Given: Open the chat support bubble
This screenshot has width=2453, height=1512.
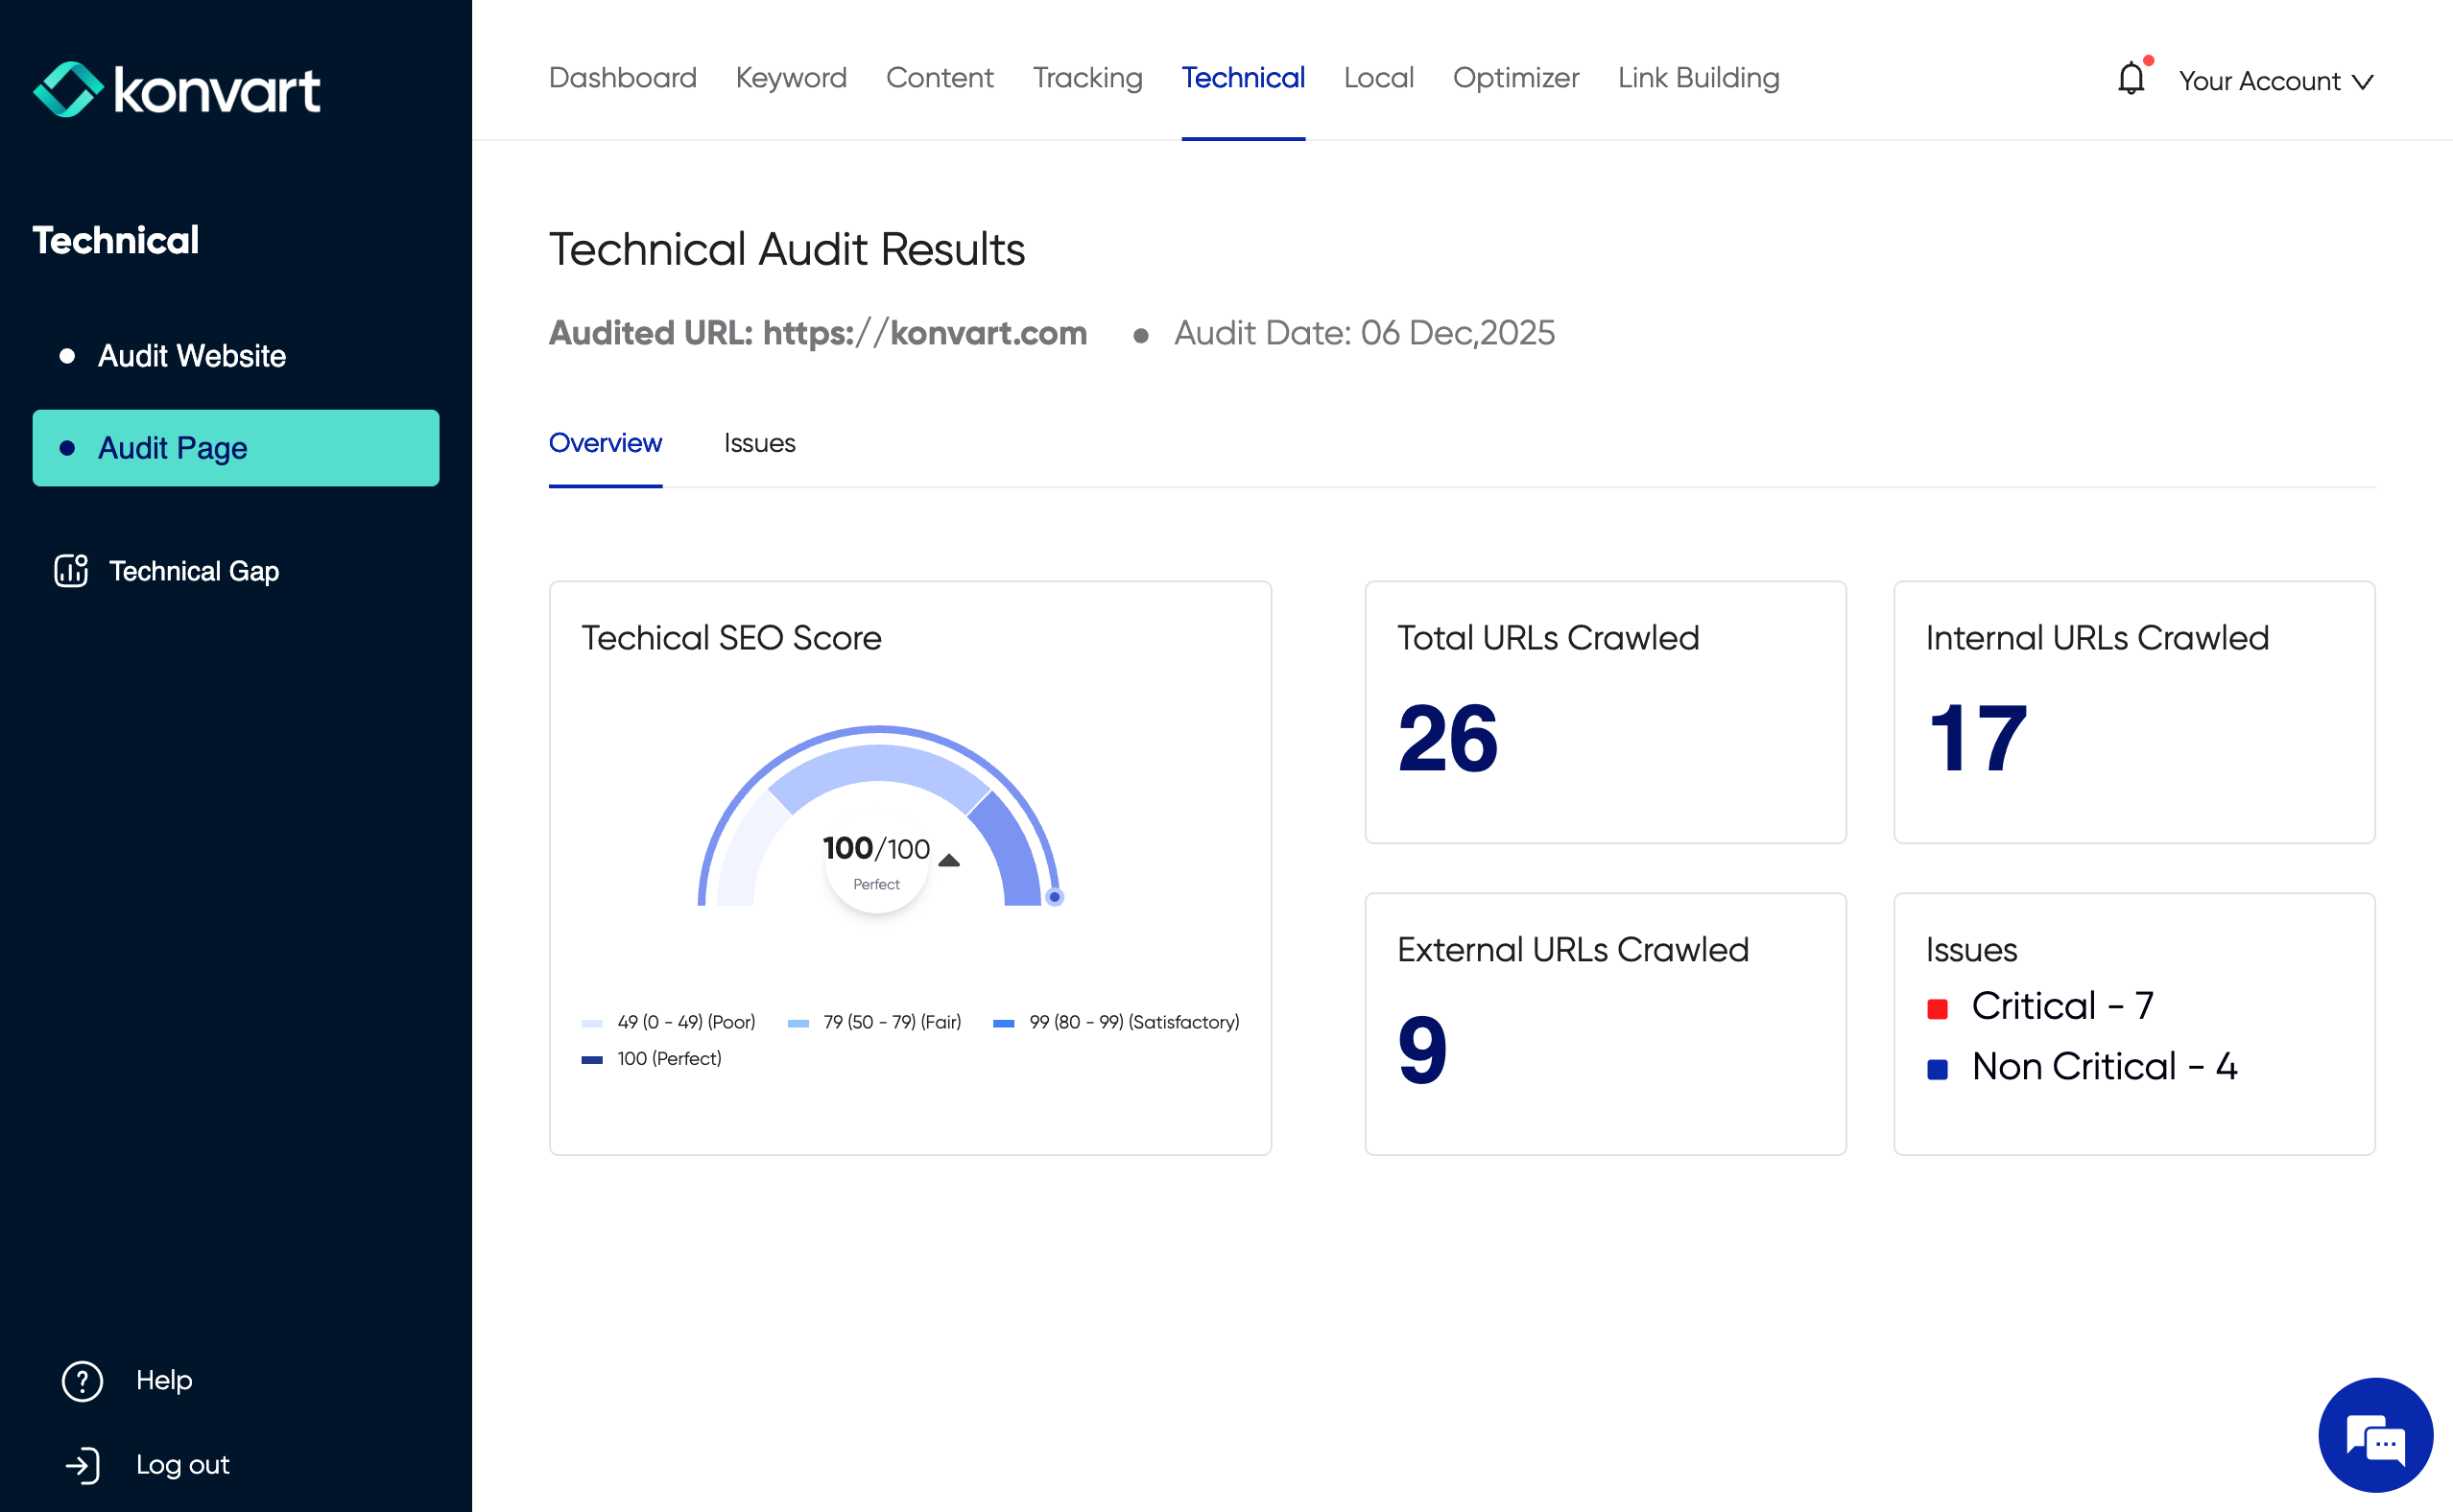Looking at the screenshot, I should [x=2375, y=1435].
